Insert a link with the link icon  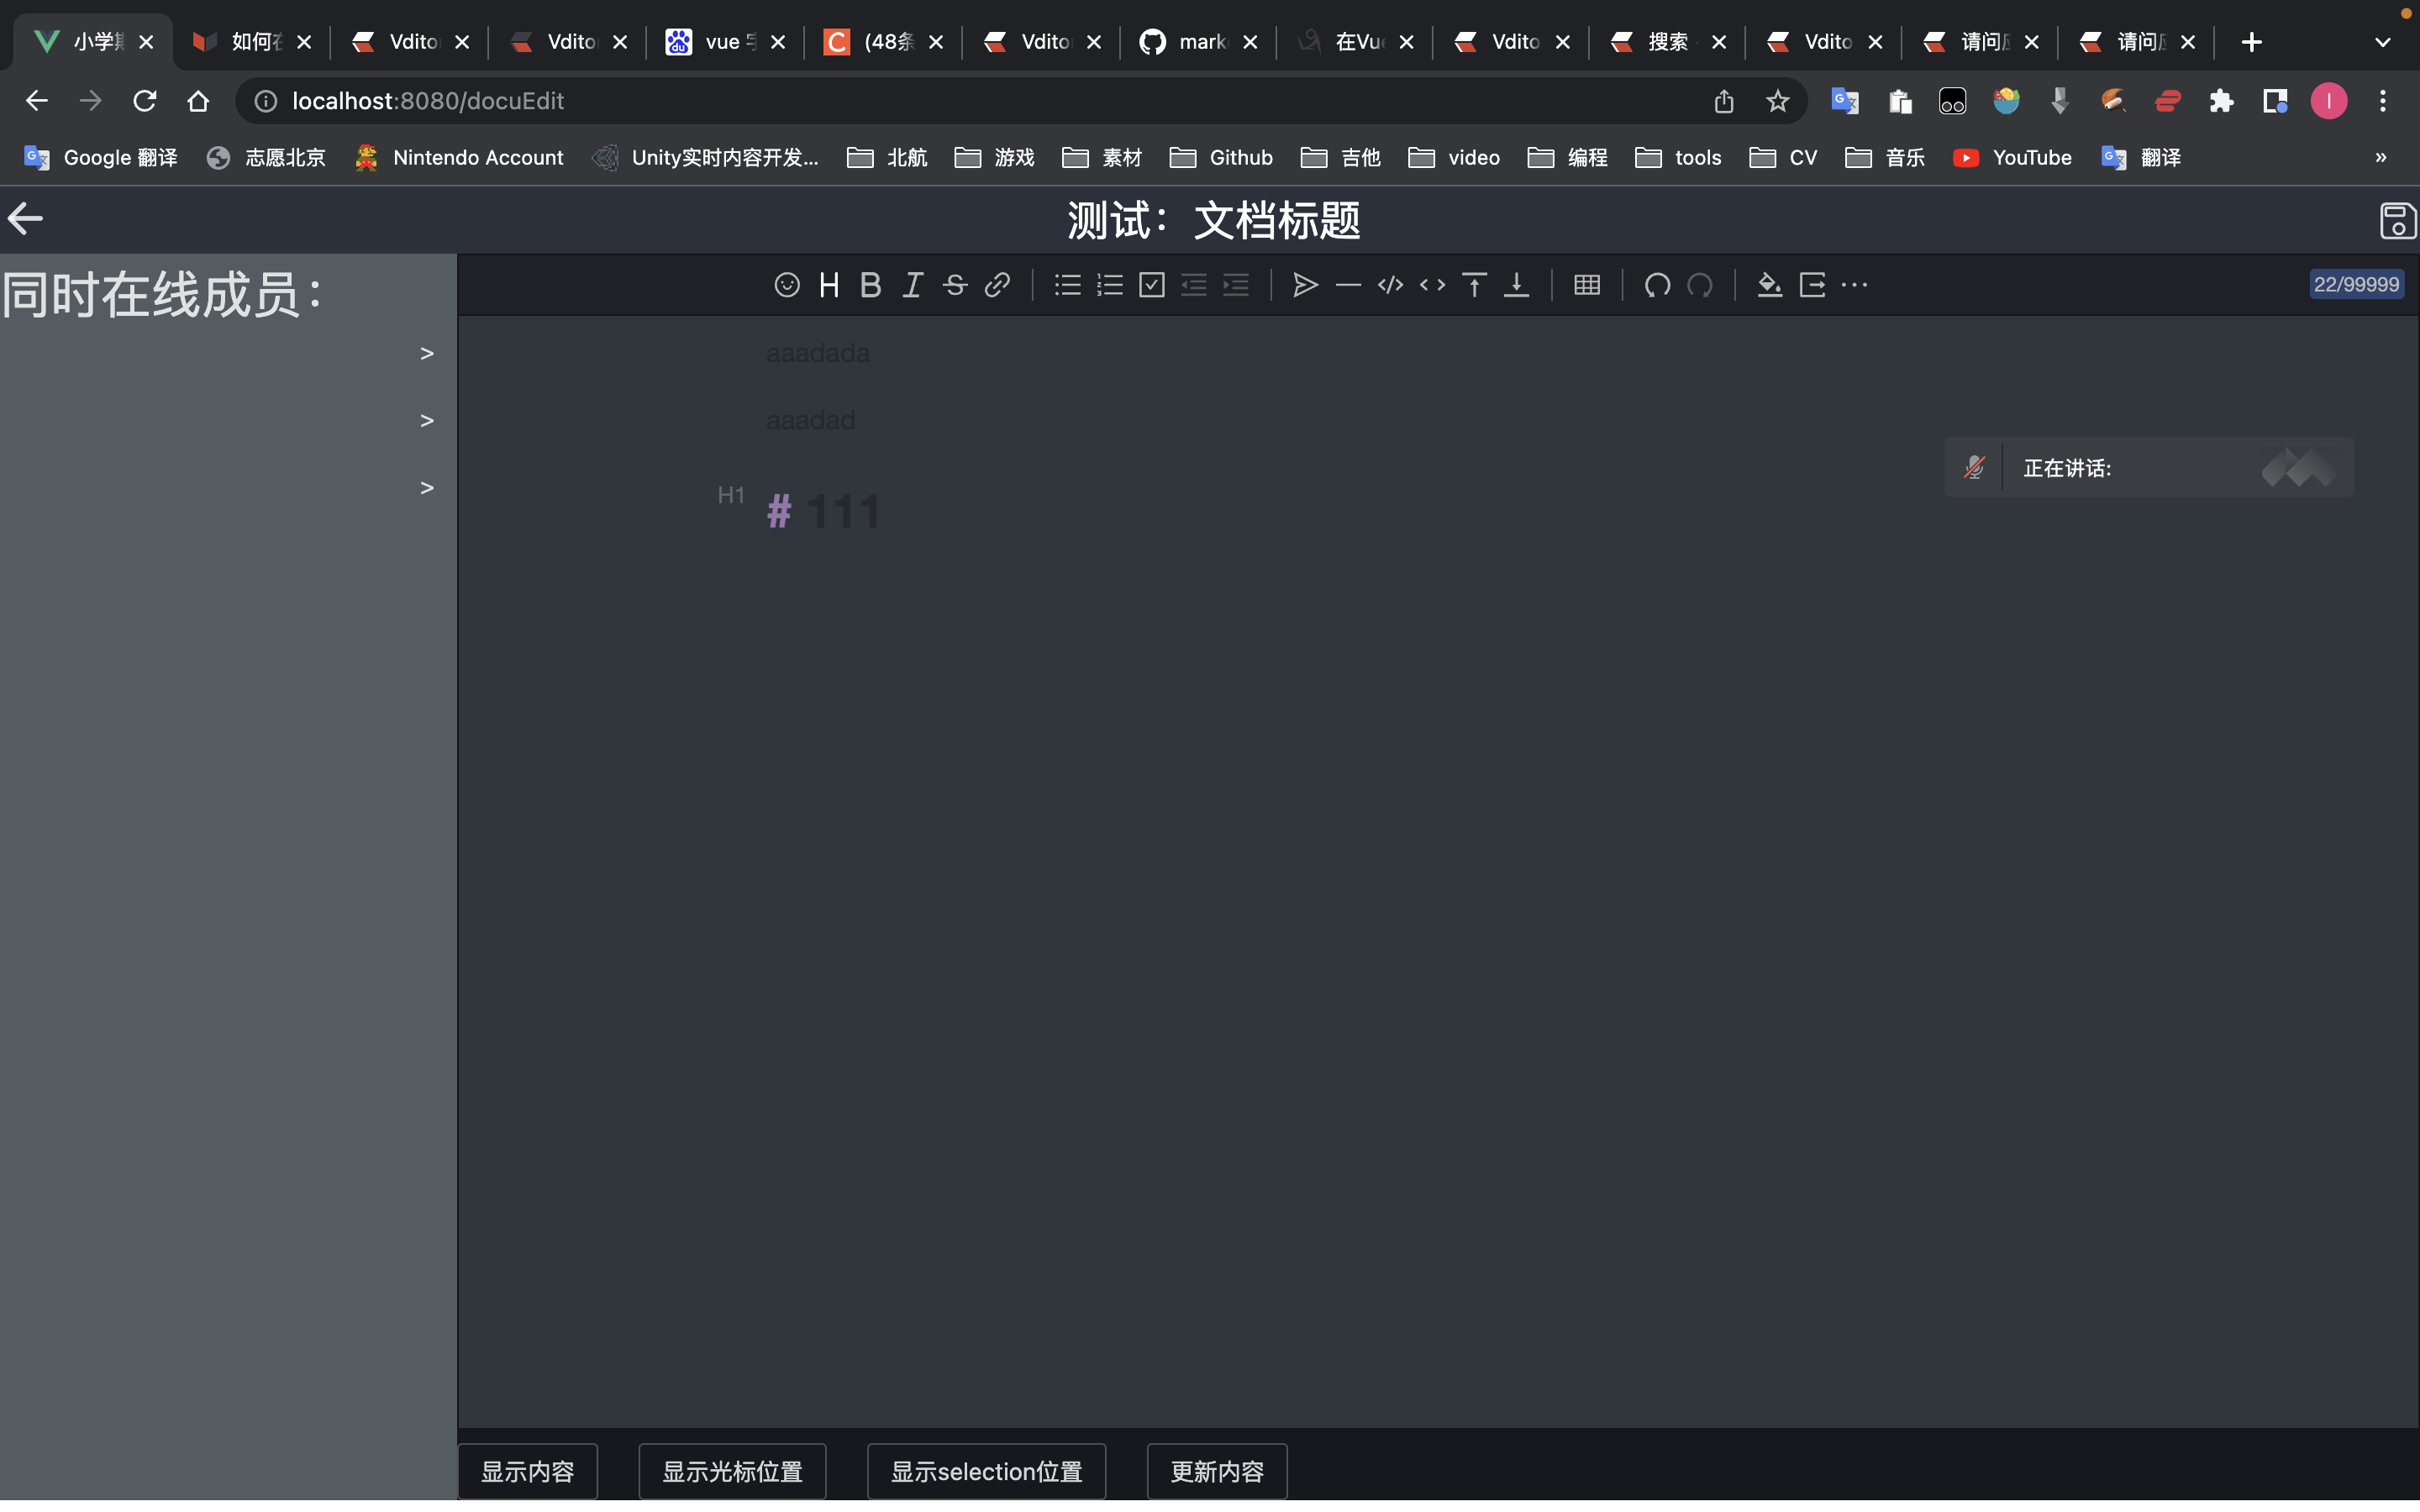[997, 285]
